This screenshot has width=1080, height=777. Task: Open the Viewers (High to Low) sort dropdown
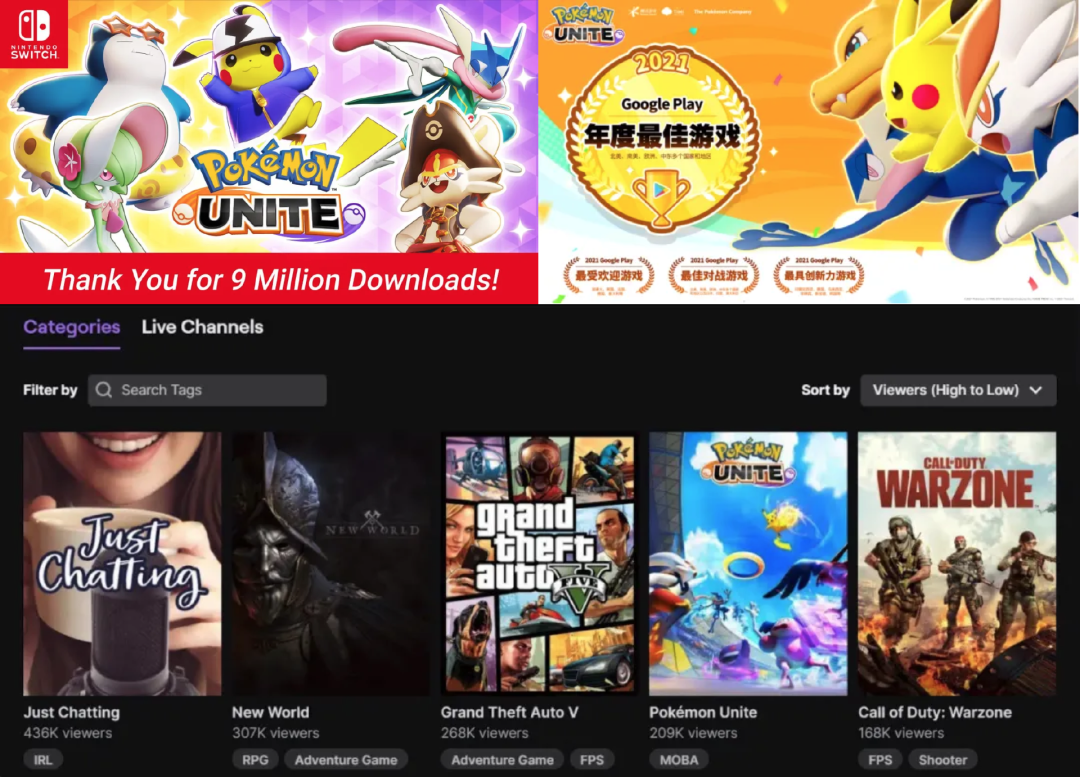[958, 390]
